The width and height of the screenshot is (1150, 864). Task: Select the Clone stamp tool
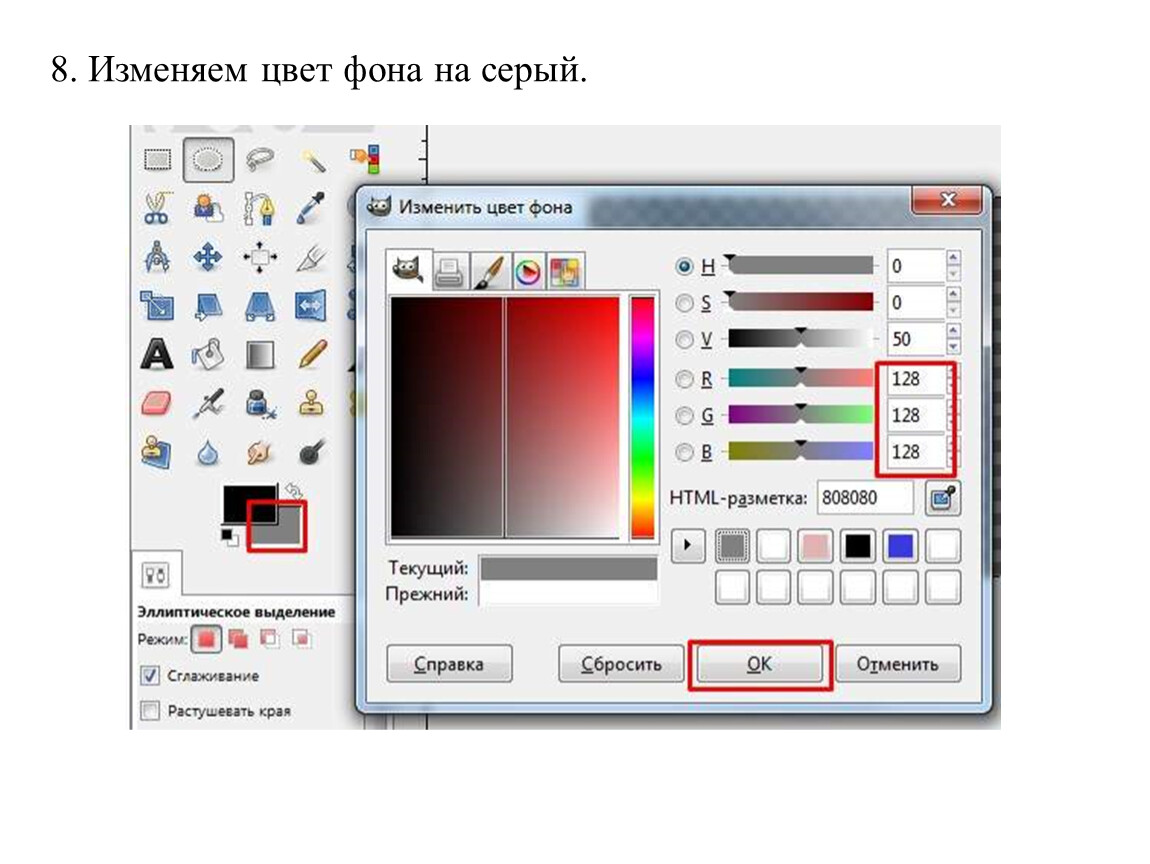312,403
